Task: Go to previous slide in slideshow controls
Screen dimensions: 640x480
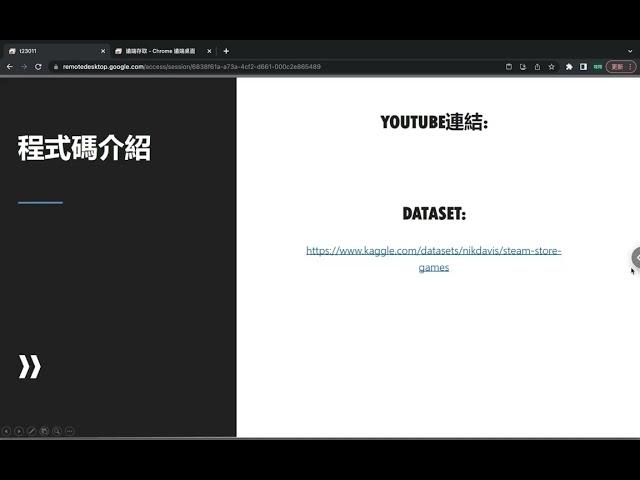Action: (x=6, y=431)
